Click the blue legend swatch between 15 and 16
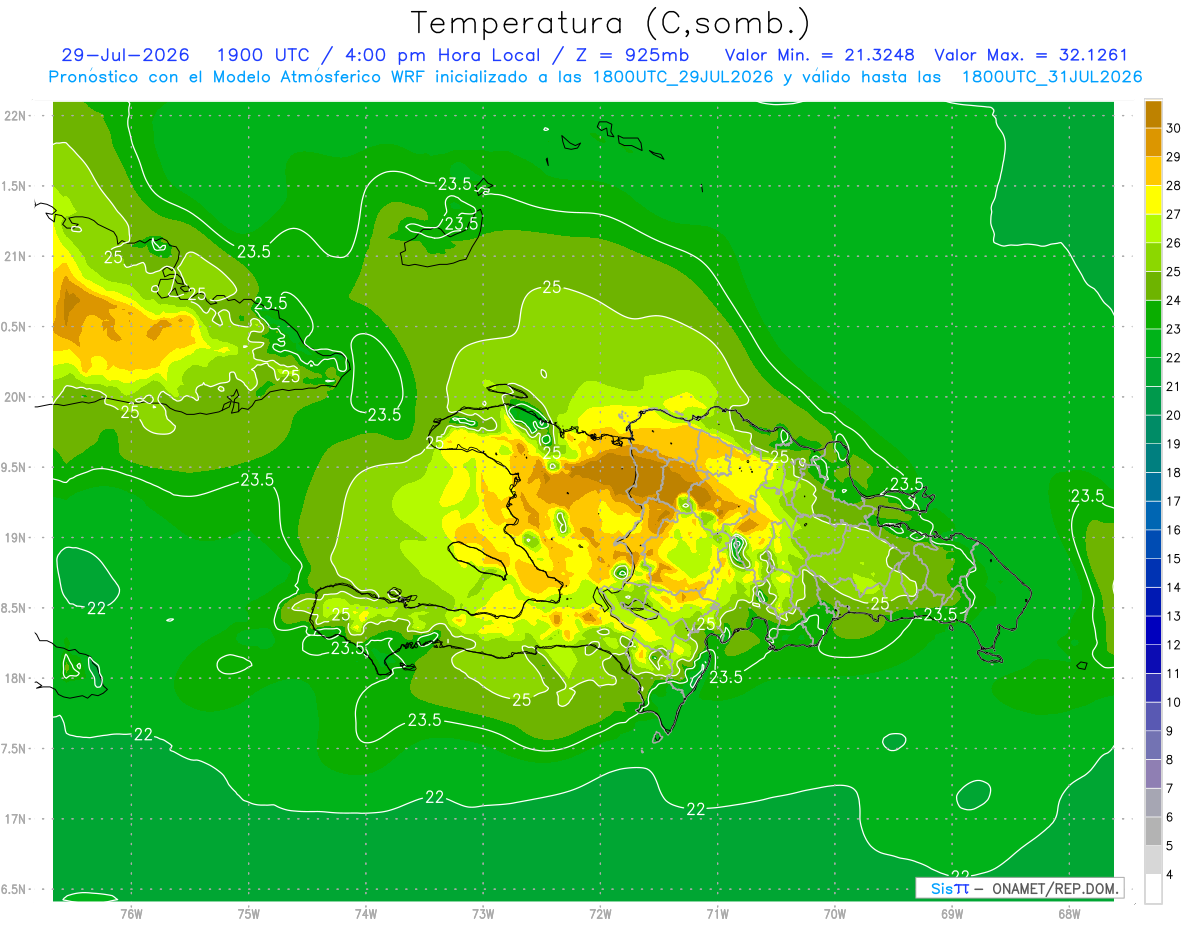 [1153, 545]
